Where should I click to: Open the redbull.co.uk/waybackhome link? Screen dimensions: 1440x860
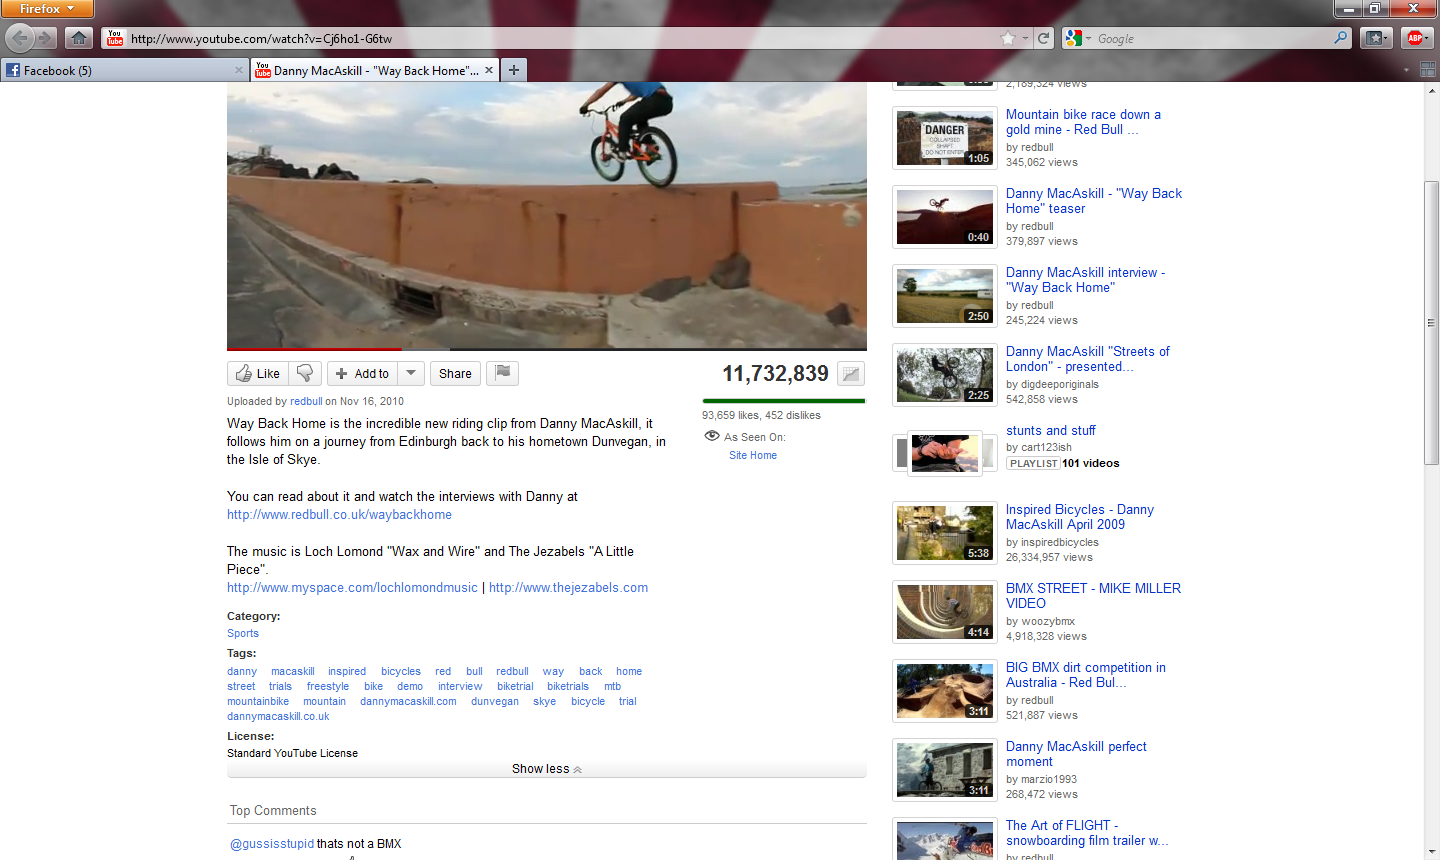(339, 514)
